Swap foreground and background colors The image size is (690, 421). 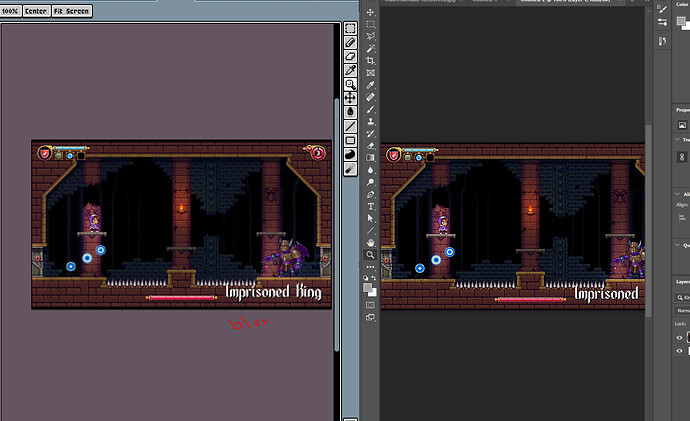[x=374, y=278]
